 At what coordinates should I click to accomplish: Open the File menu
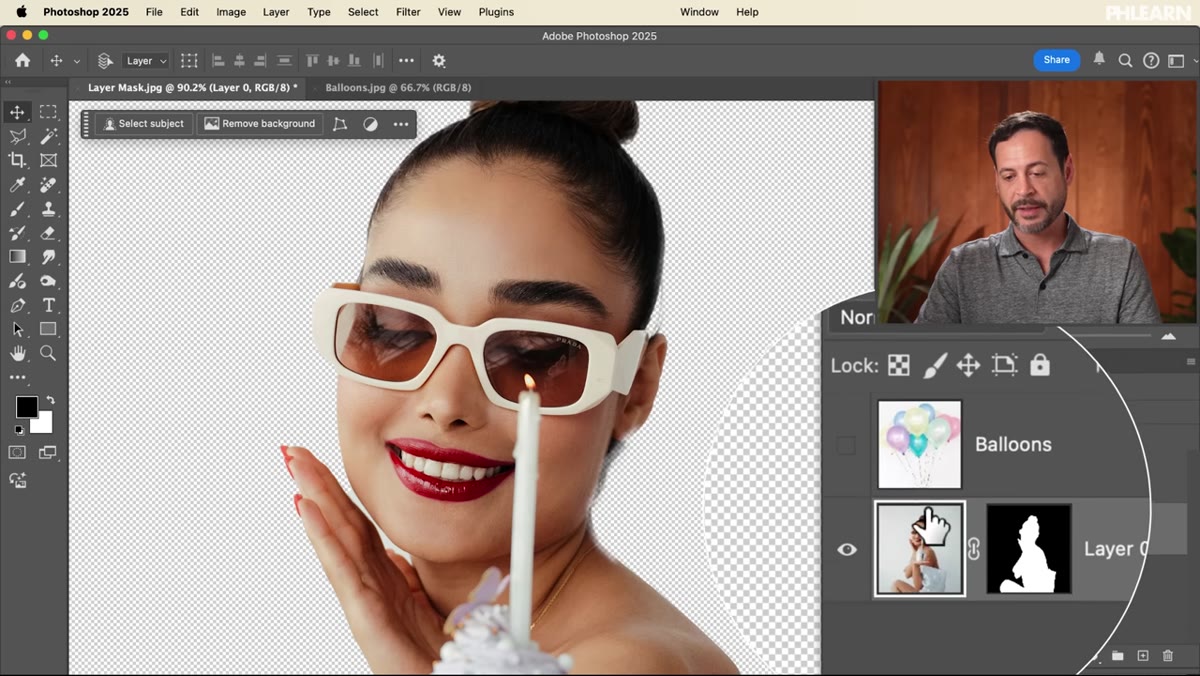tap(154, 12)
